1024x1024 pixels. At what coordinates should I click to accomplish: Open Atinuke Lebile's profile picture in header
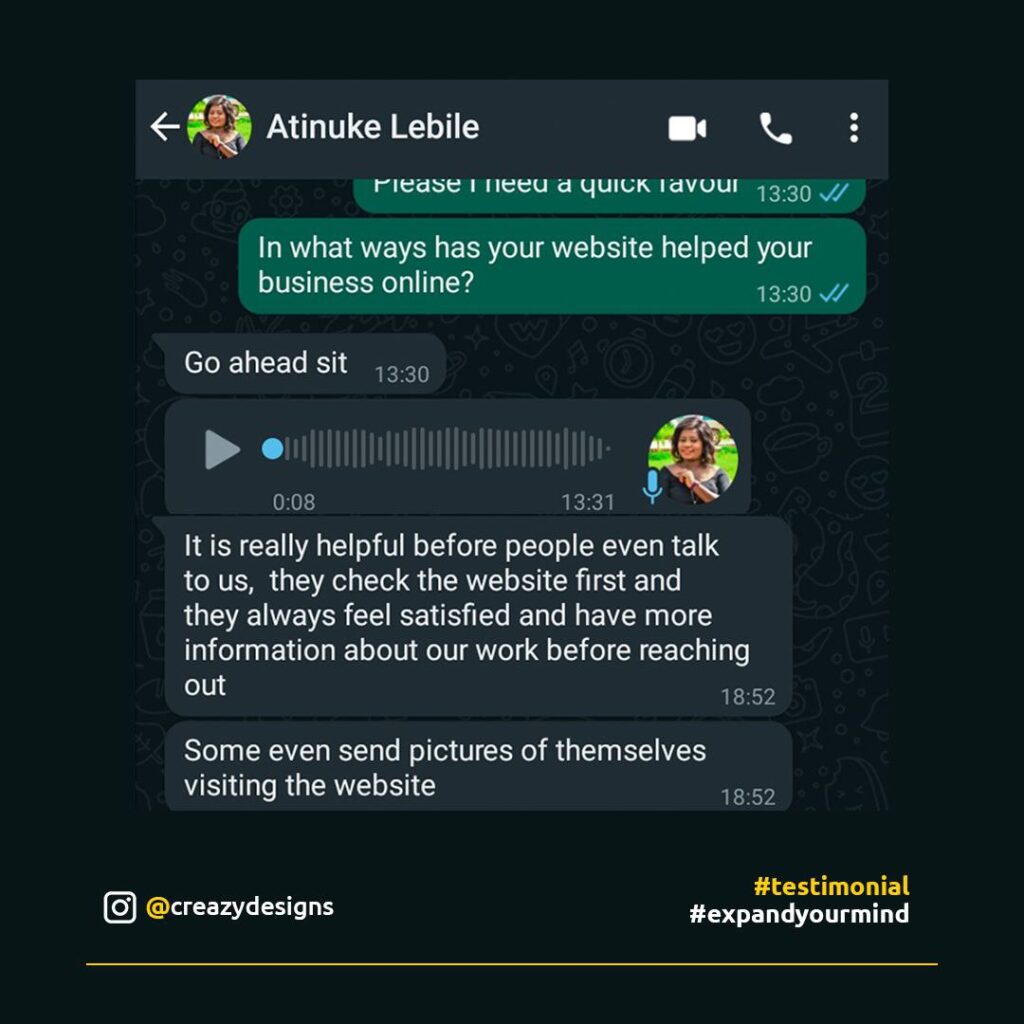tap(219, 127)
